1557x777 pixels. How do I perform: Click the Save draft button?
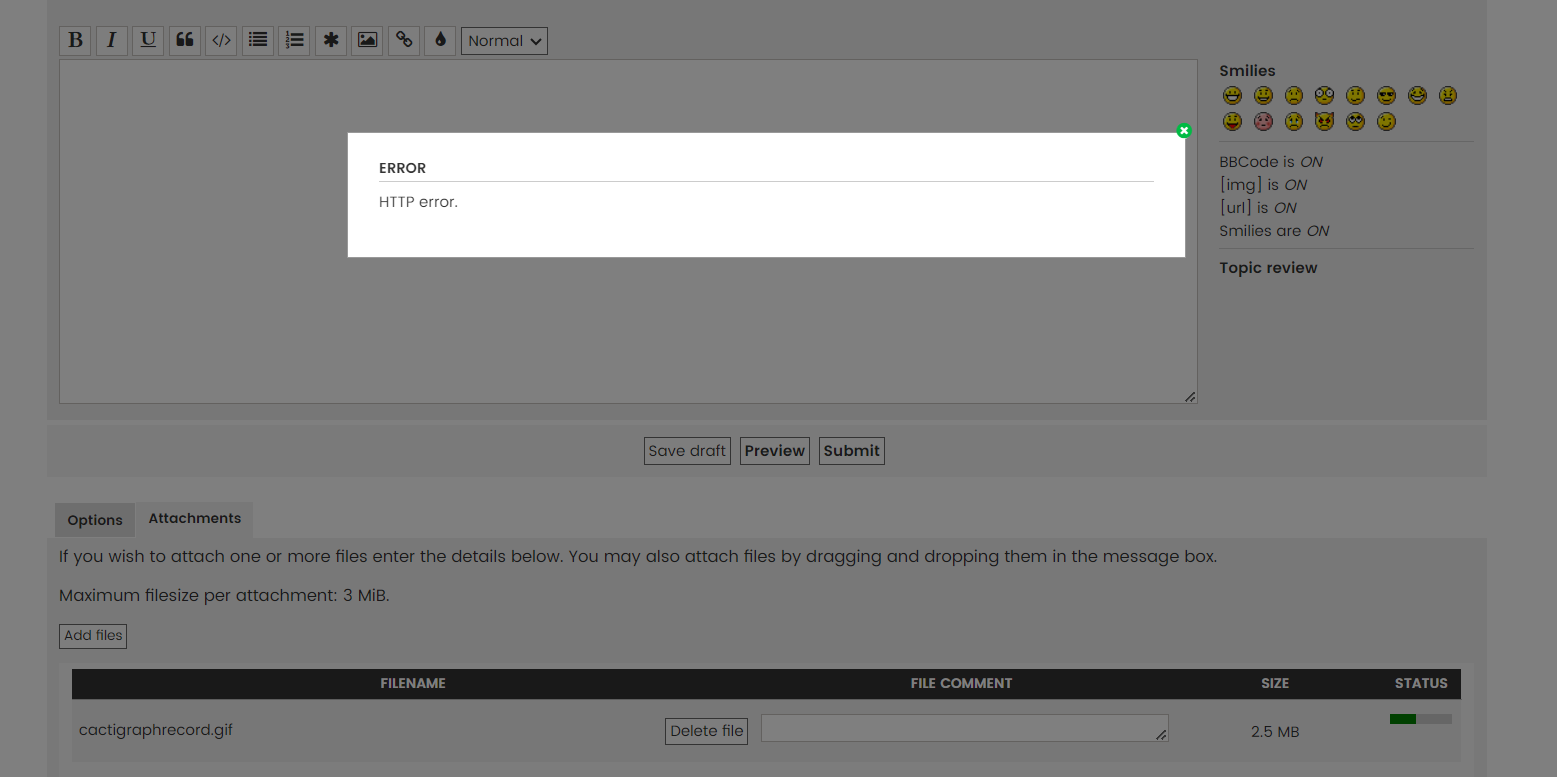point(687,451)
